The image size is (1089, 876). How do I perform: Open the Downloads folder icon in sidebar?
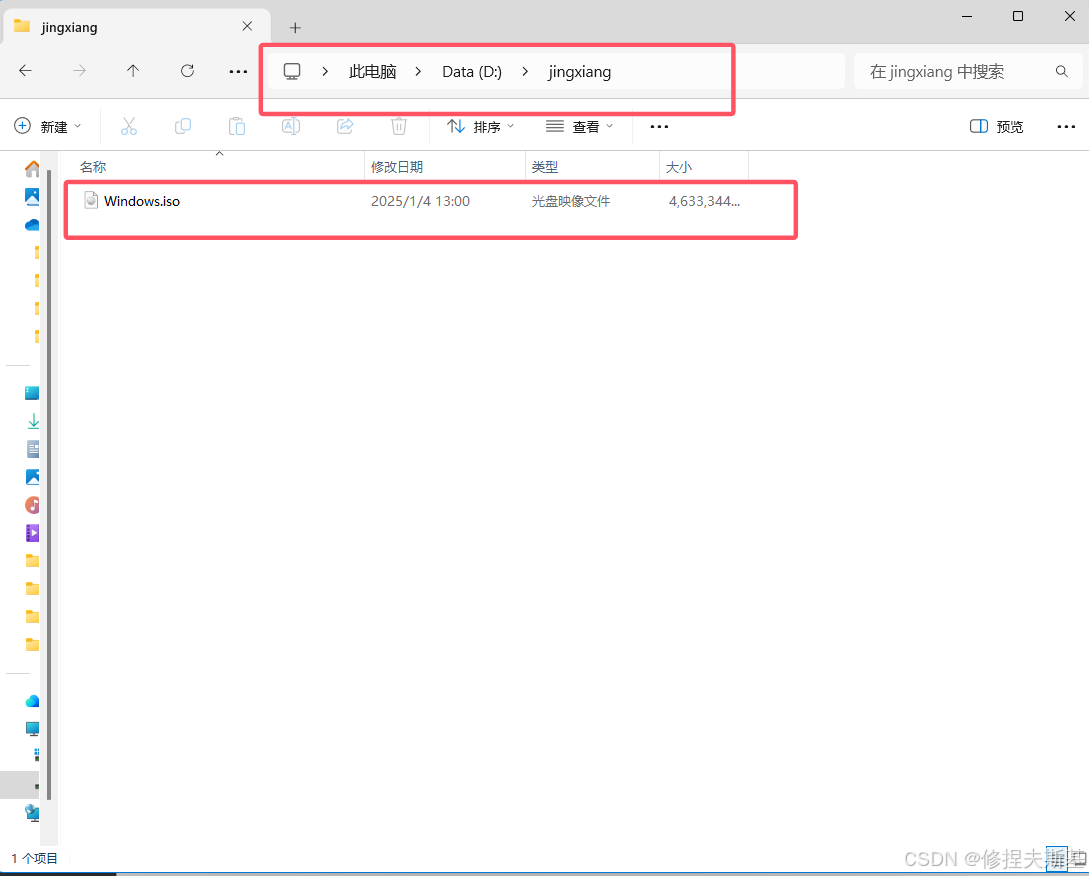31,420
